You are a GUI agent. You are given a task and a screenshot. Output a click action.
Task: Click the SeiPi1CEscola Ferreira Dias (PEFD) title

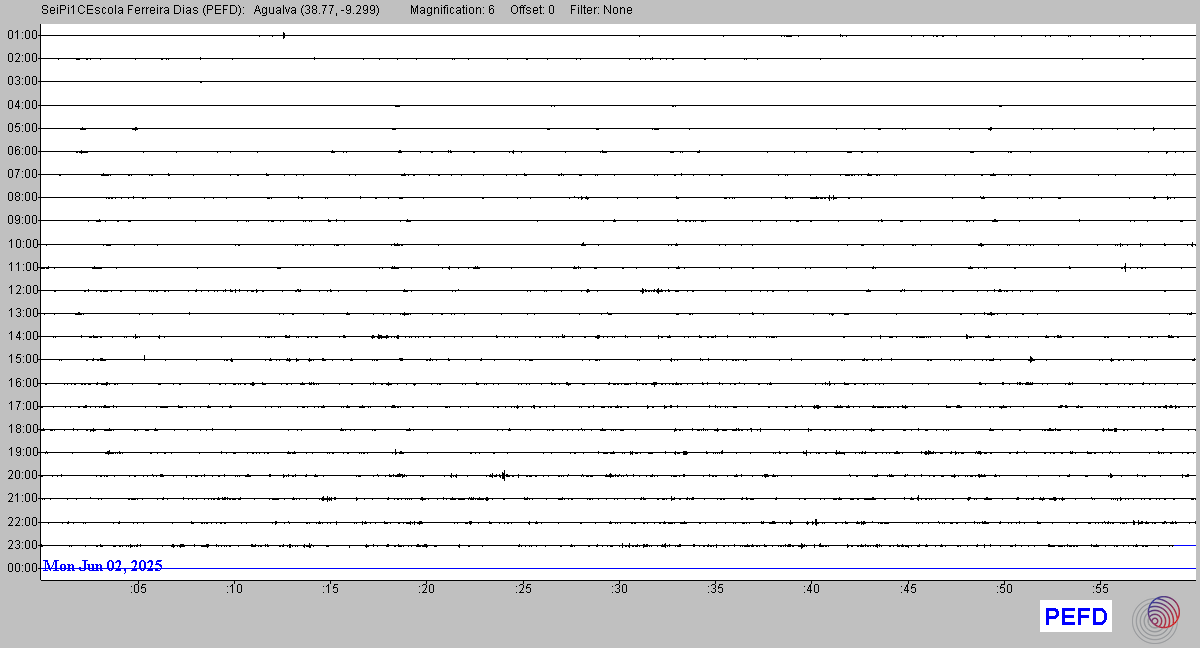(143, 10)
